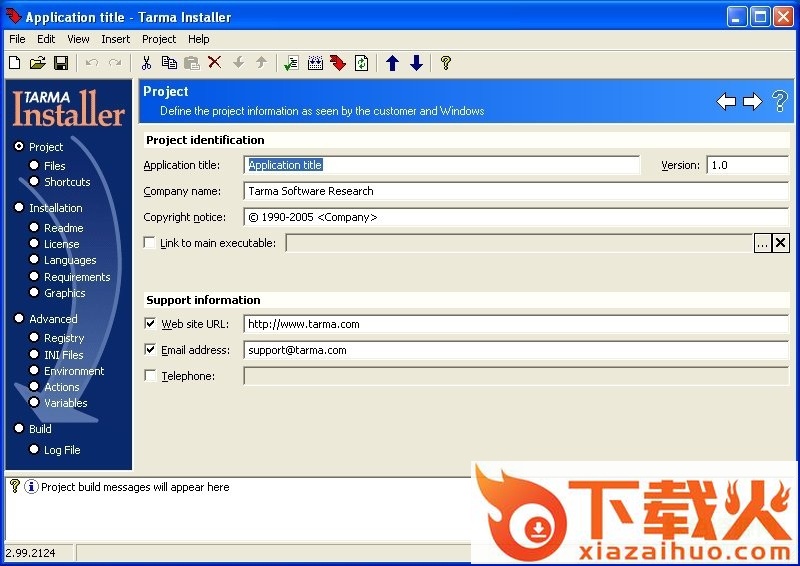Select the Graphics page in sidebar
Viewport: 800px width, 566px height.
coord(57,293)
